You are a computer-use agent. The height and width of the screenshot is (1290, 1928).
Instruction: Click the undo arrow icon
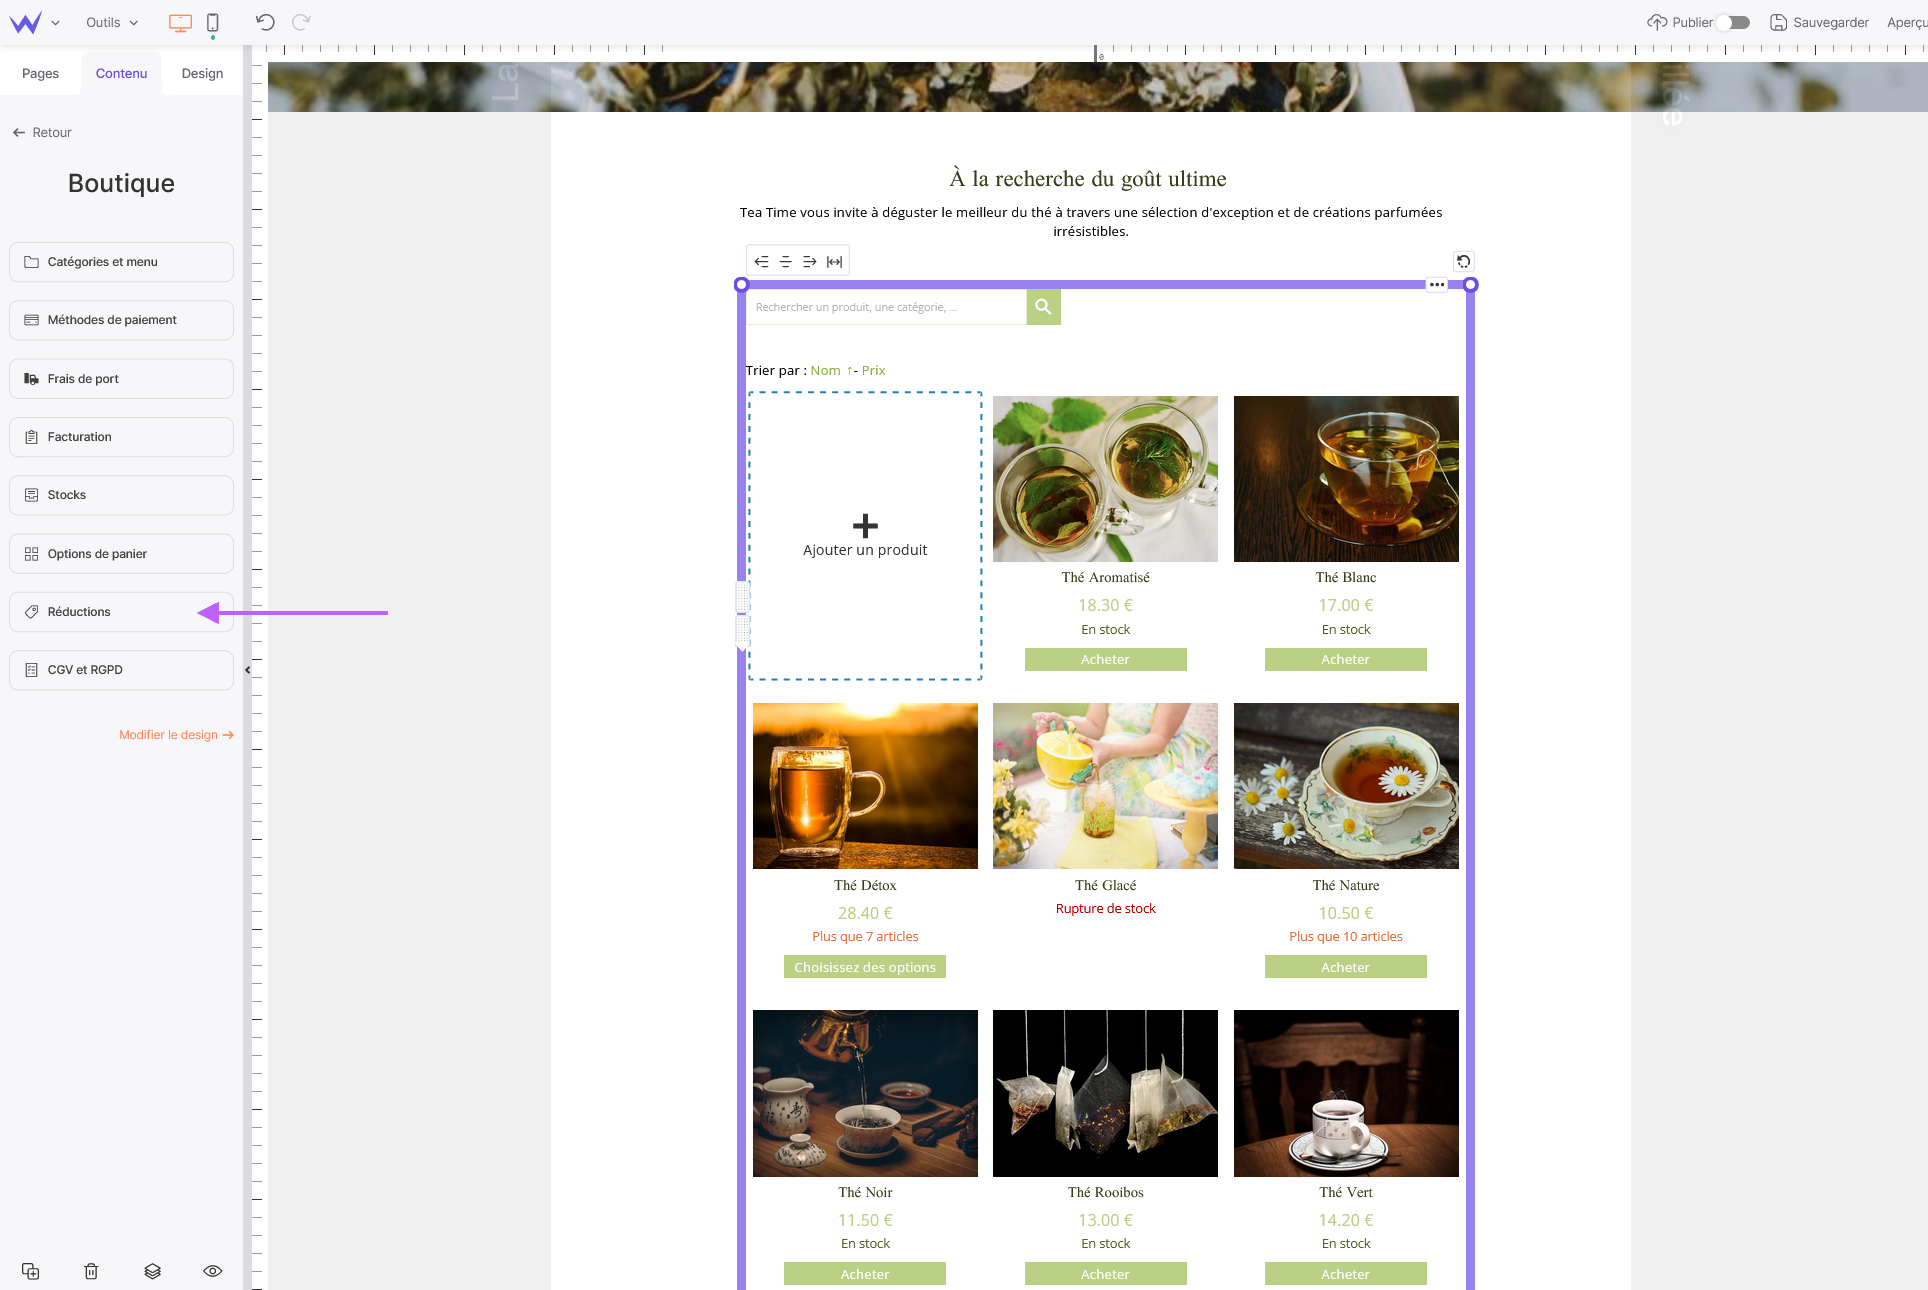(265, 22)
